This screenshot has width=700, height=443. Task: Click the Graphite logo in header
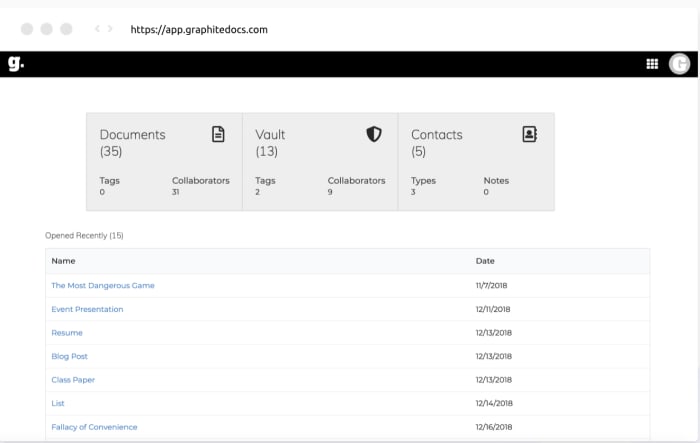tap(15, 64)
